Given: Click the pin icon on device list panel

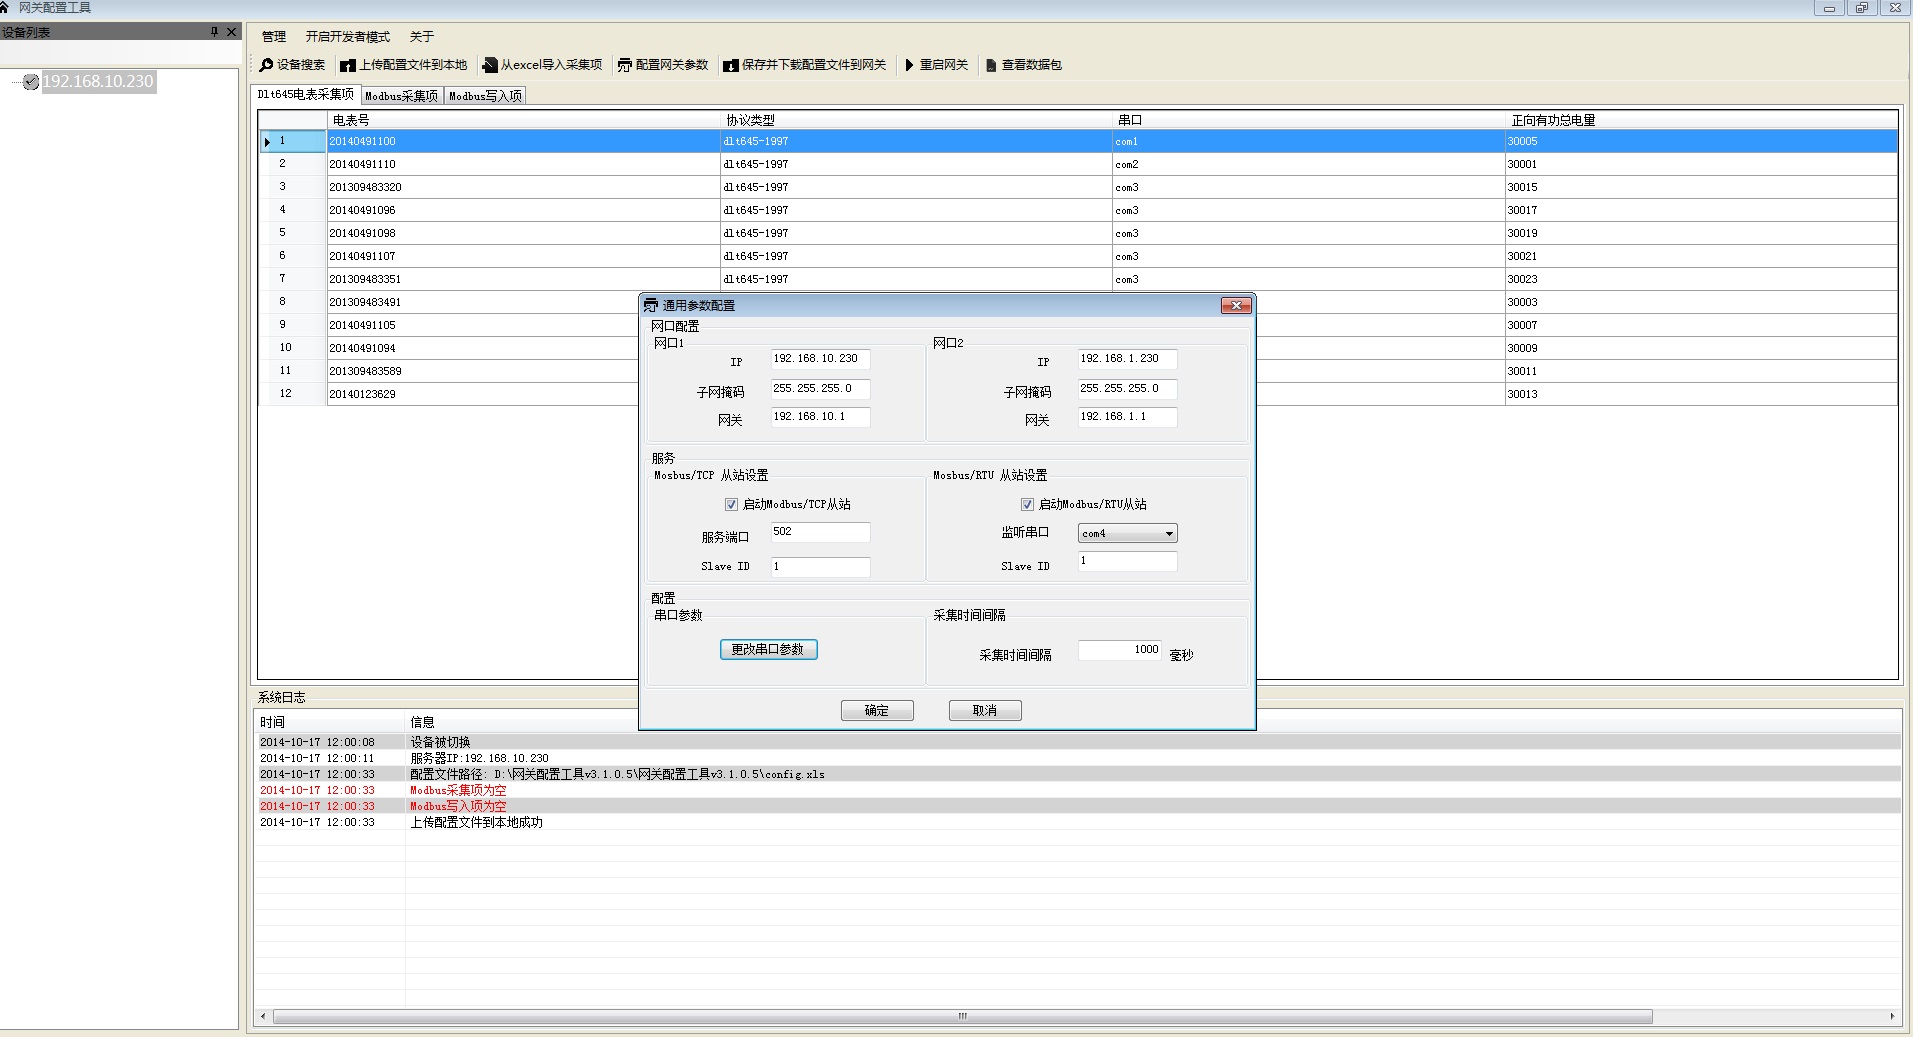Looking at the screenshot, I should point(214,32).
